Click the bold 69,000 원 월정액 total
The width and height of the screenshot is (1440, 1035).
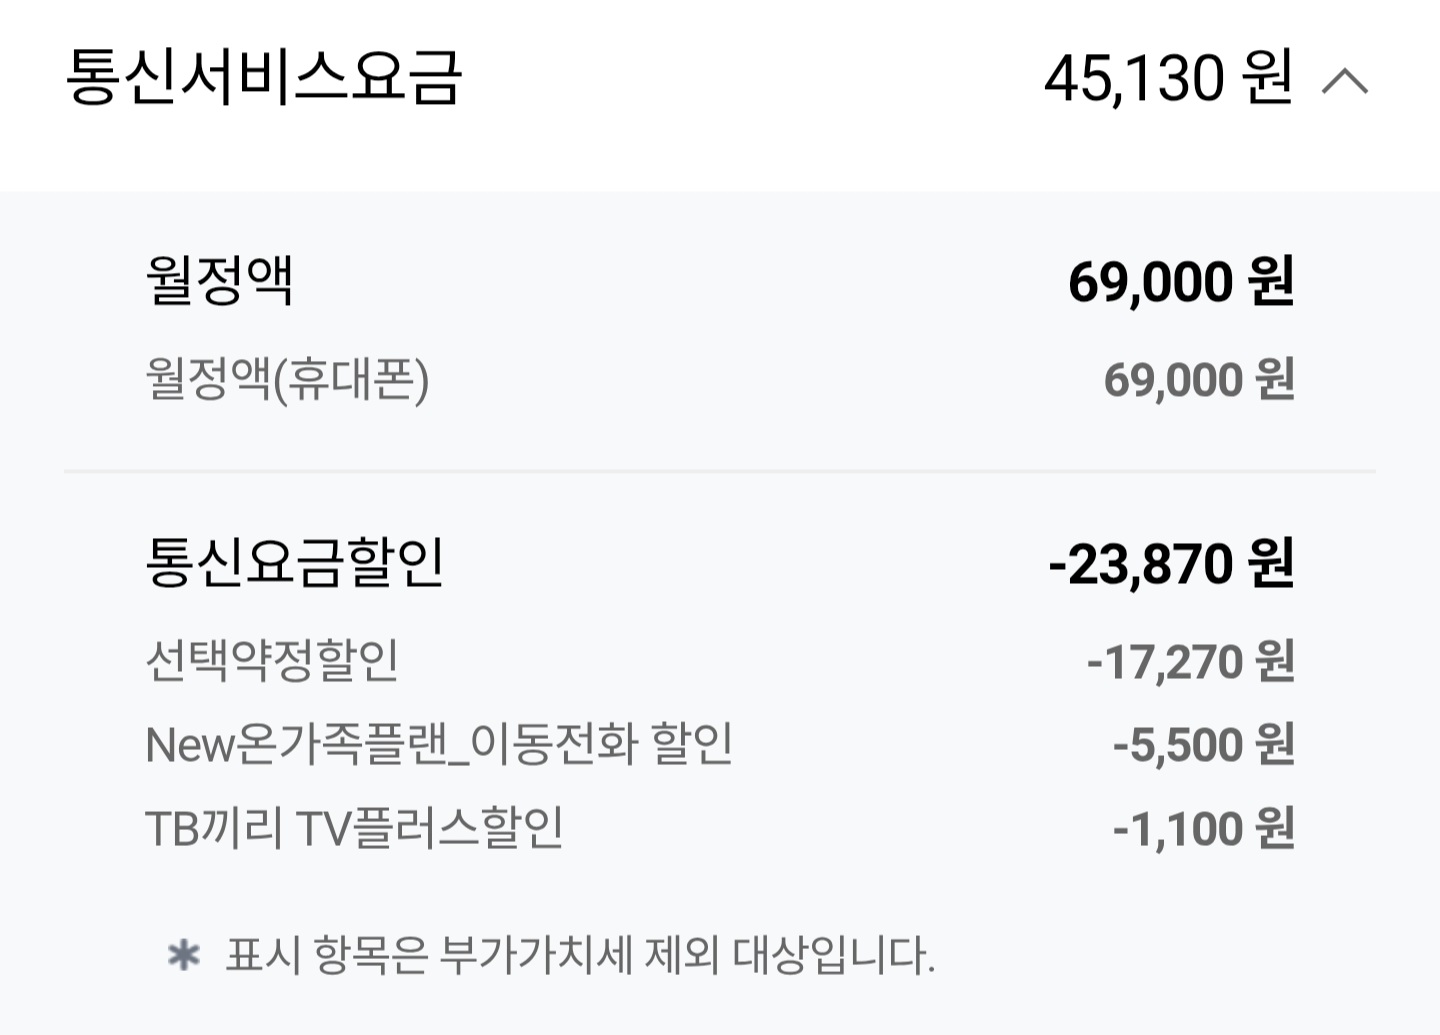tap(1181, 282)
